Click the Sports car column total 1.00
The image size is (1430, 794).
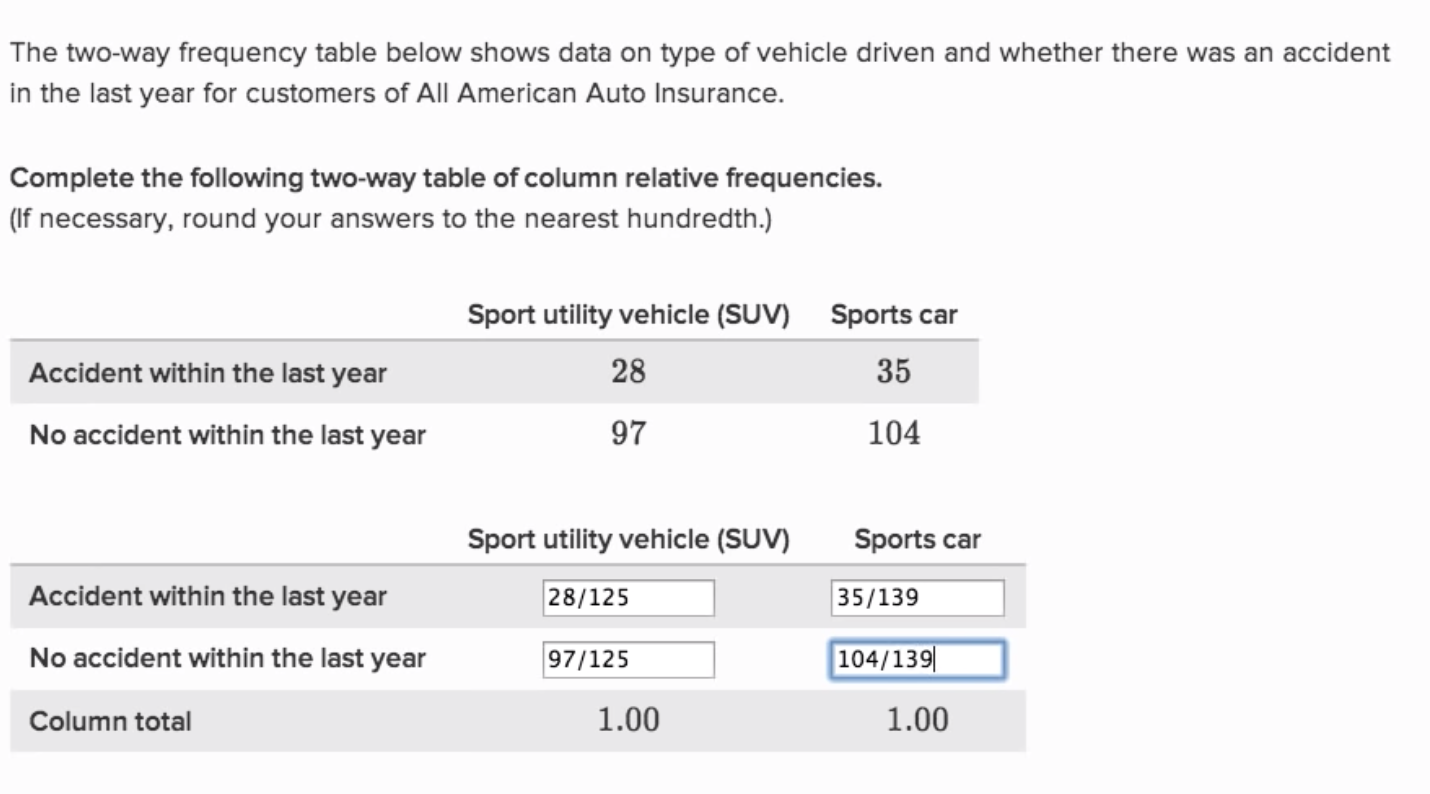point(917,720)
